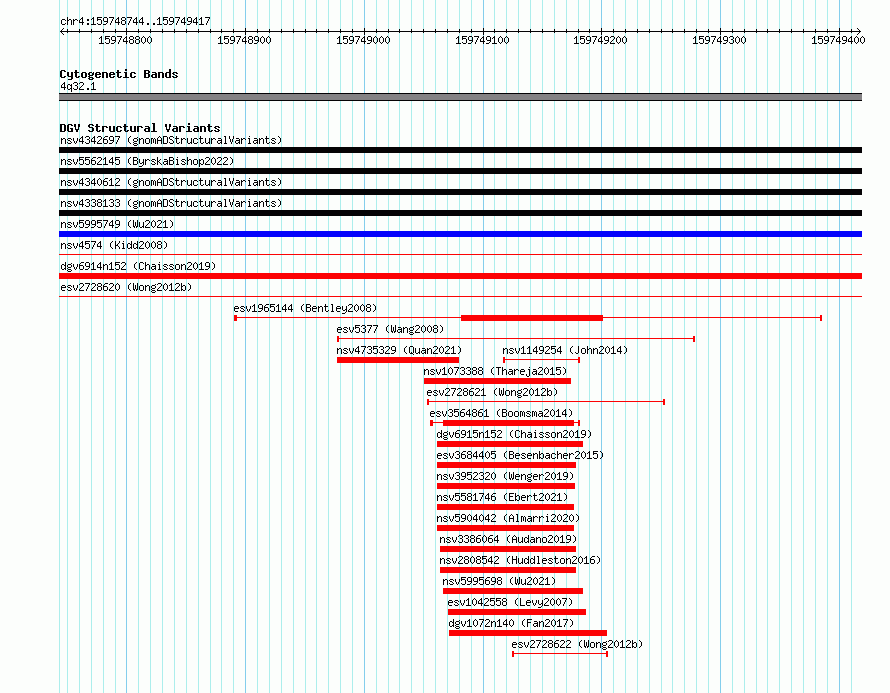Select nsv4340612 (gnomADStructuralVariants) label

[171, 182]
